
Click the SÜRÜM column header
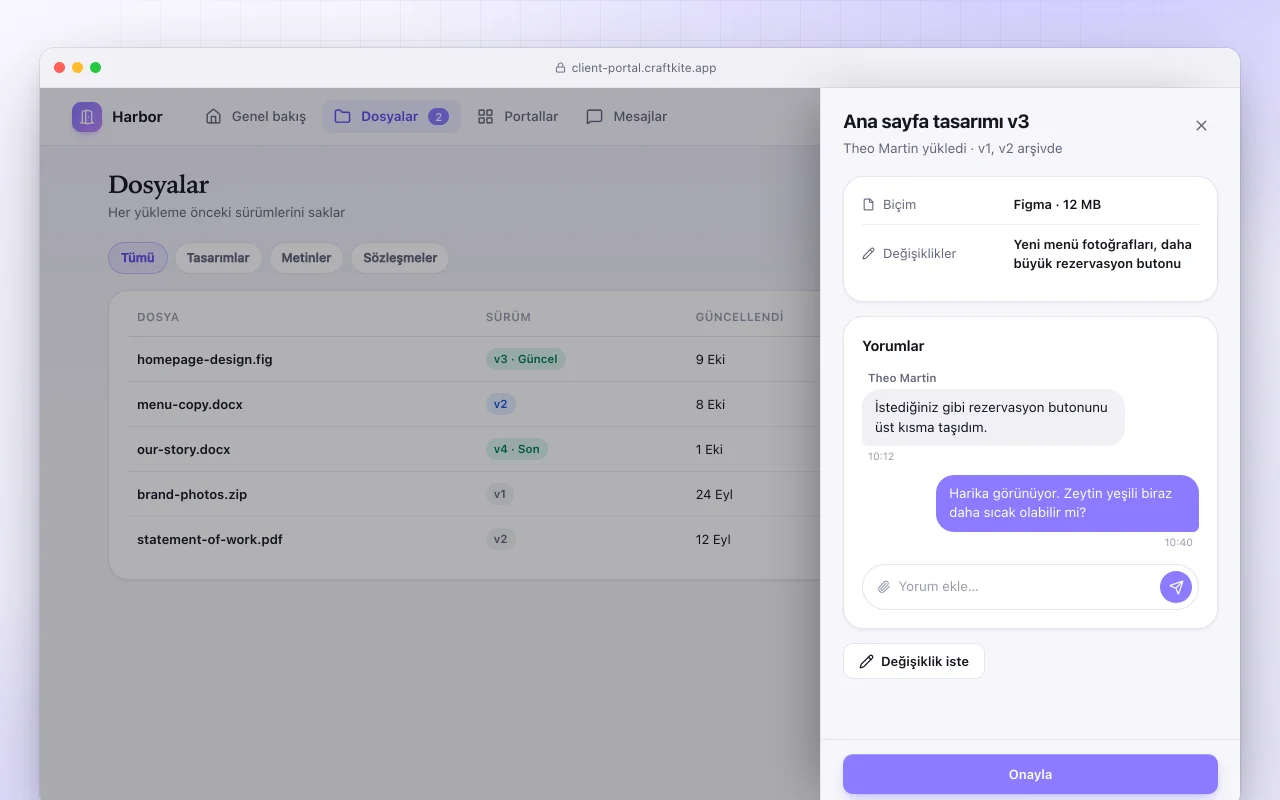click(508, 317)
